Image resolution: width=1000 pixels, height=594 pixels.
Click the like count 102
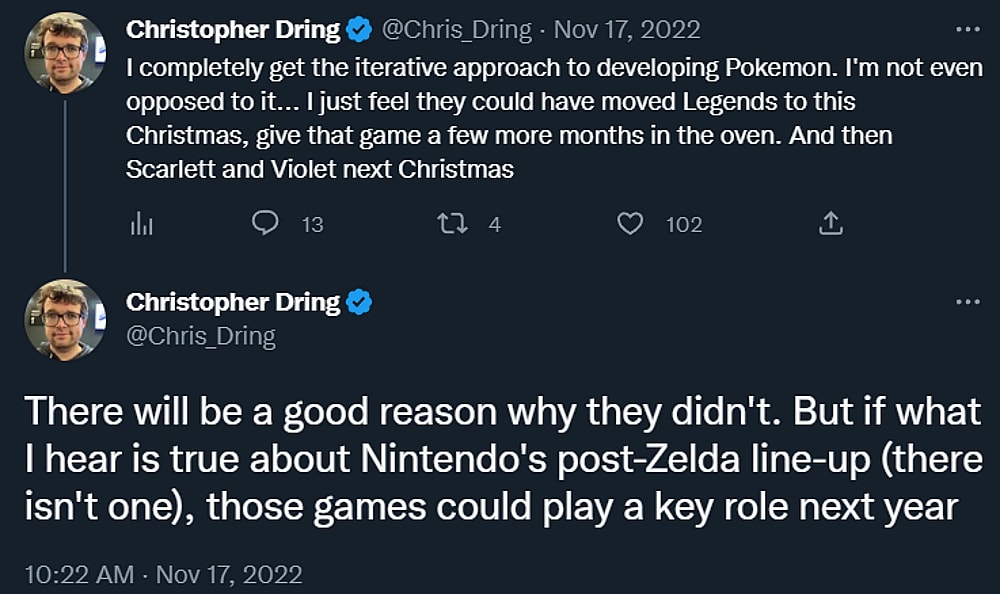pos(683,224)
